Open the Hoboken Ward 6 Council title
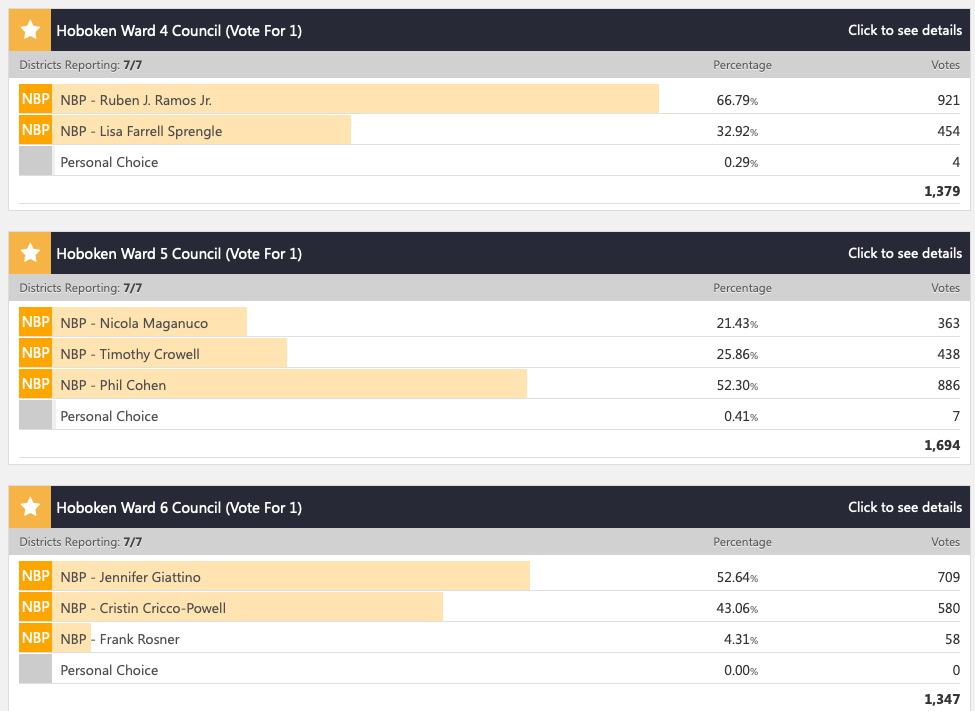975x711 pixels. (x=178, y=507)
